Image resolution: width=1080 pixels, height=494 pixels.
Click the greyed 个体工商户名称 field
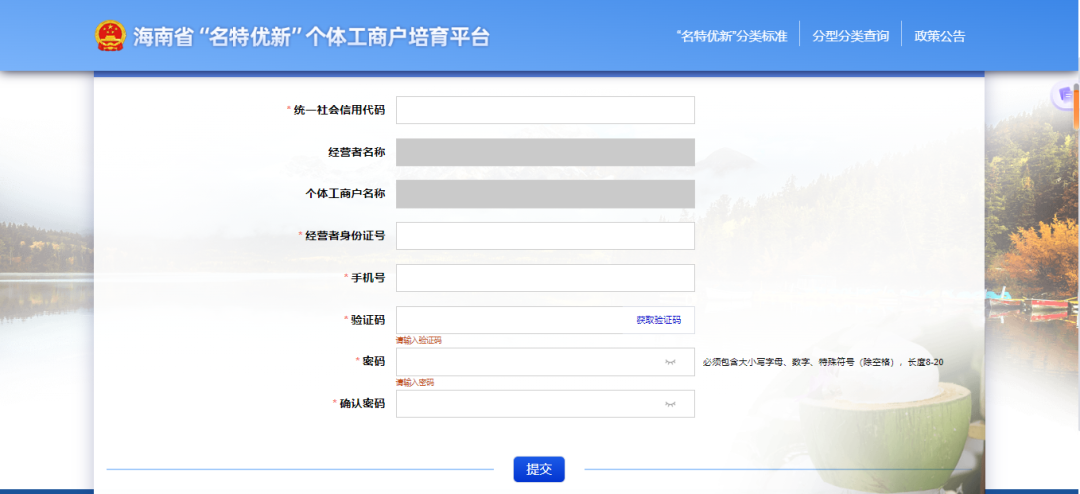point(545,194)
